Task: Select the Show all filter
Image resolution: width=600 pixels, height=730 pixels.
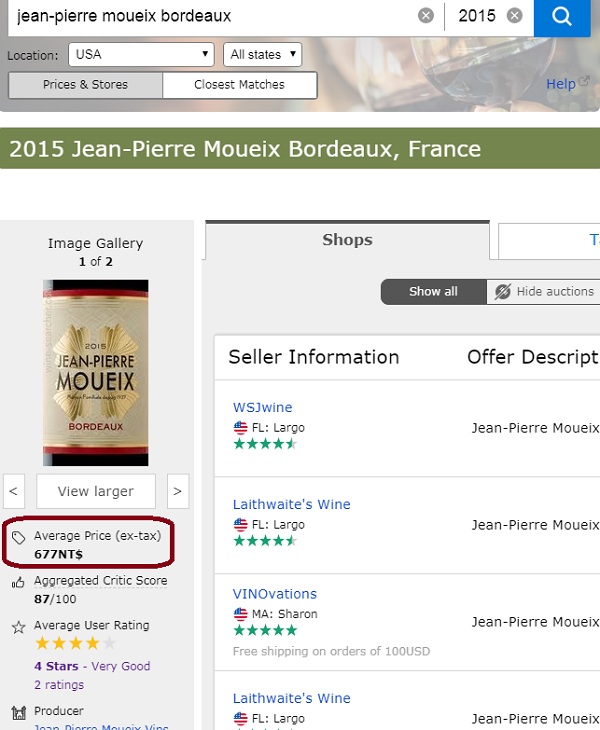Action: point(433,291)
